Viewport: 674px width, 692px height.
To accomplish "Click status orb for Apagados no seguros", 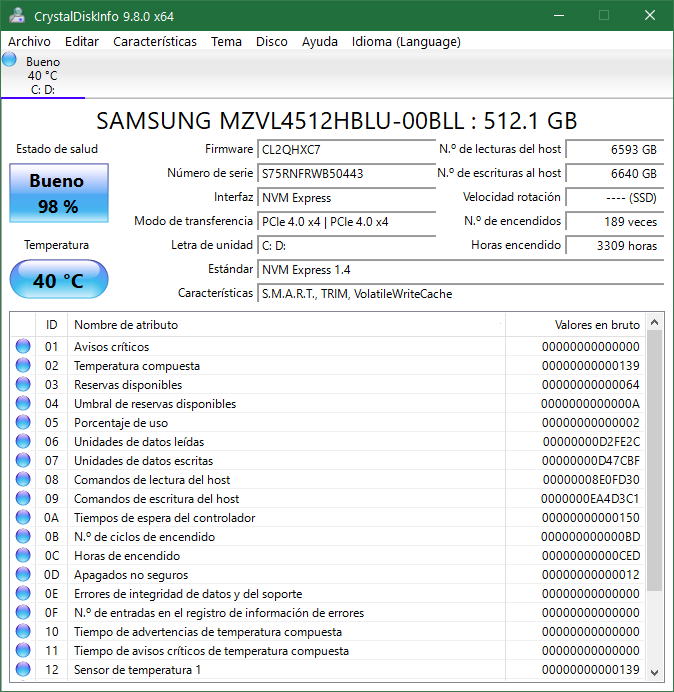I will point(23,575).
